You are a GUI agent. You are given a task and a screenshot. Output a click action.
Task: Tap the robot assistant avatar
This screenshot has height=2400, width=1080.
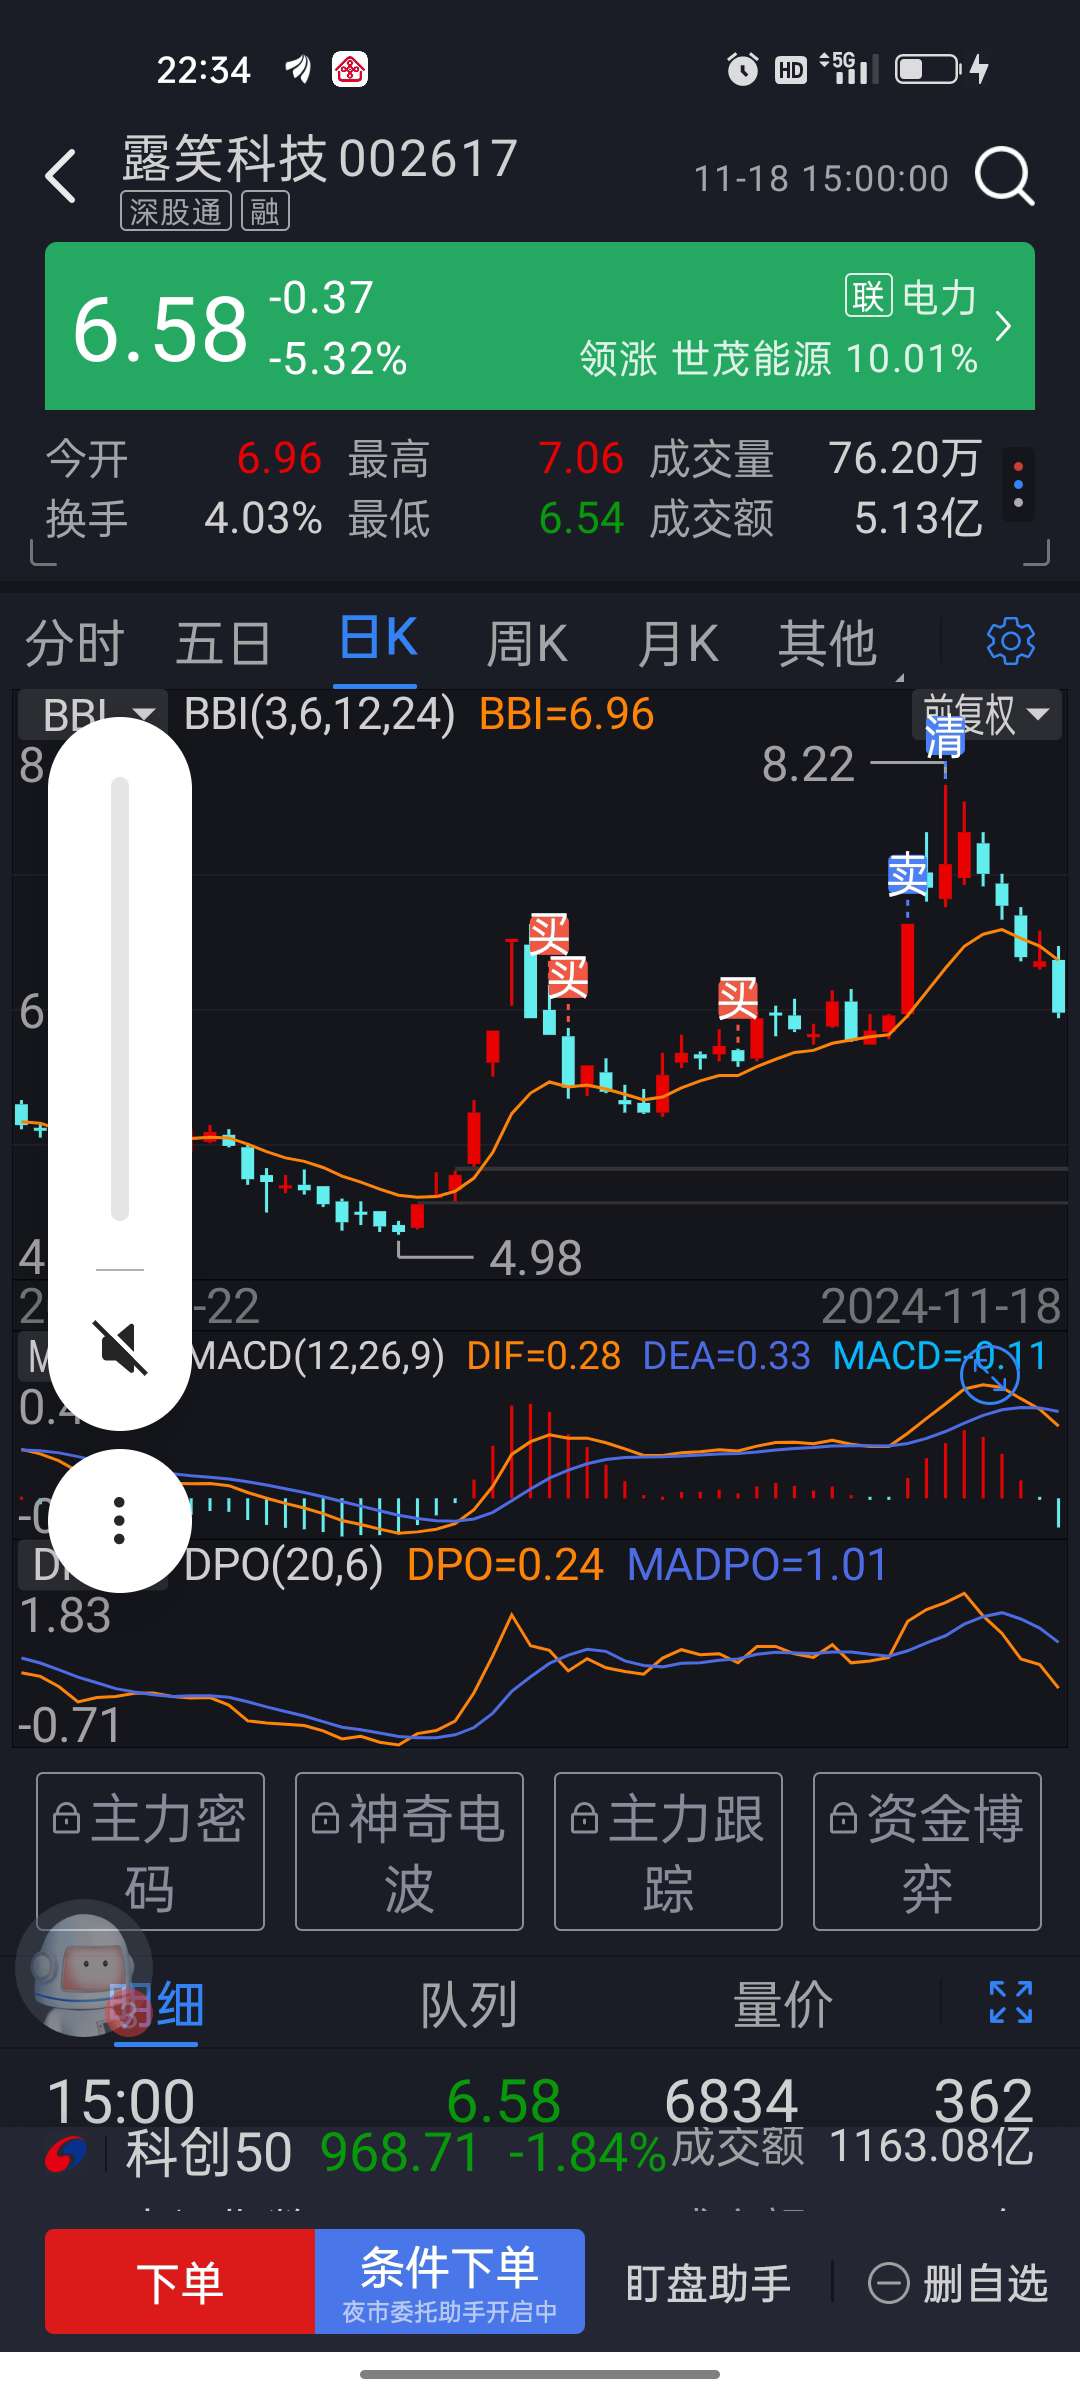click(x=84, y=1967)
